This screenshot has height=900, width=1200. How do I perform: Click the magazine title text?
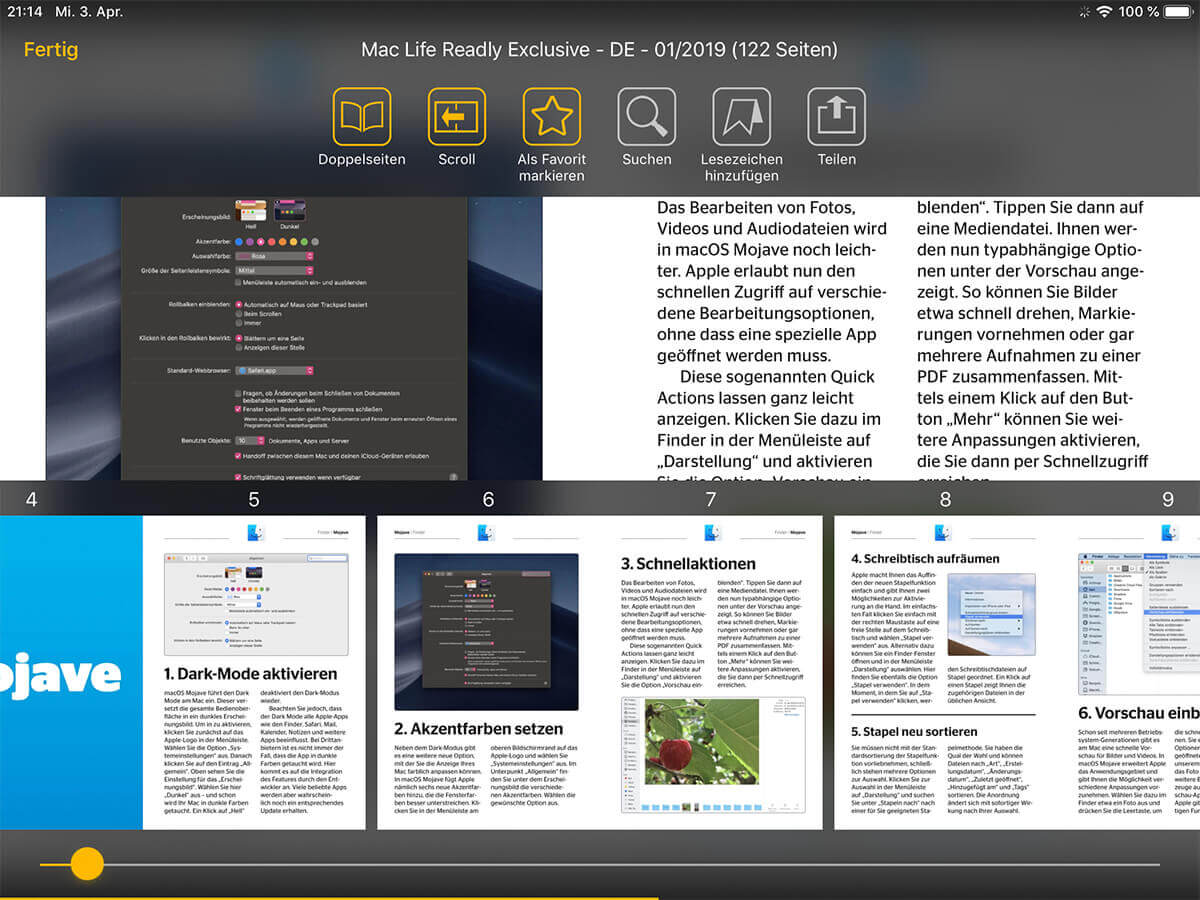pyautogui.click(x=599, y=50)
